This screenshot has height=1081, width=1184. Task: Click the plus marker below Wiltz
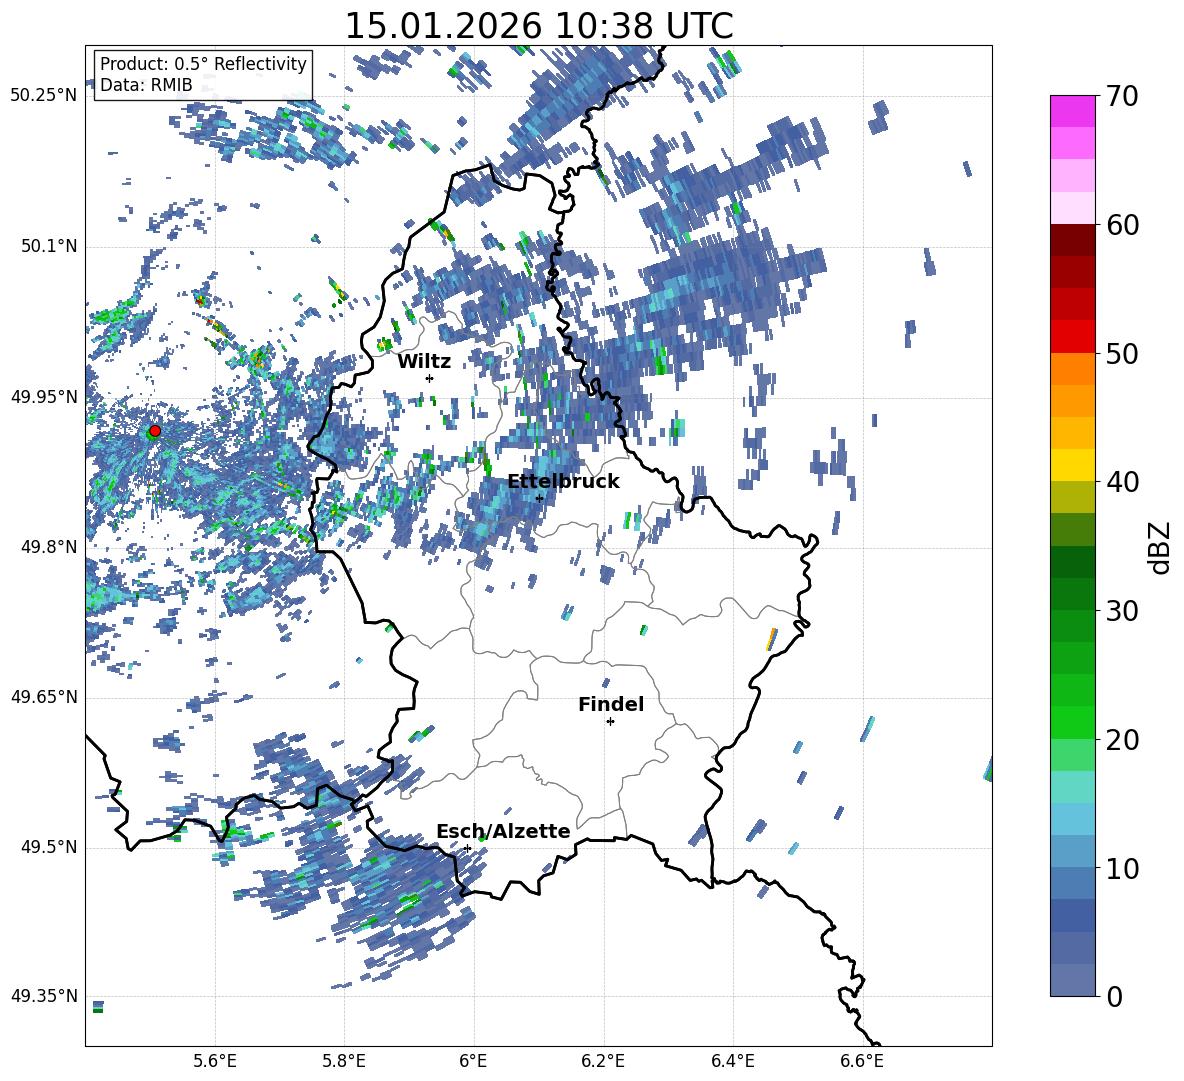(430, 378)
